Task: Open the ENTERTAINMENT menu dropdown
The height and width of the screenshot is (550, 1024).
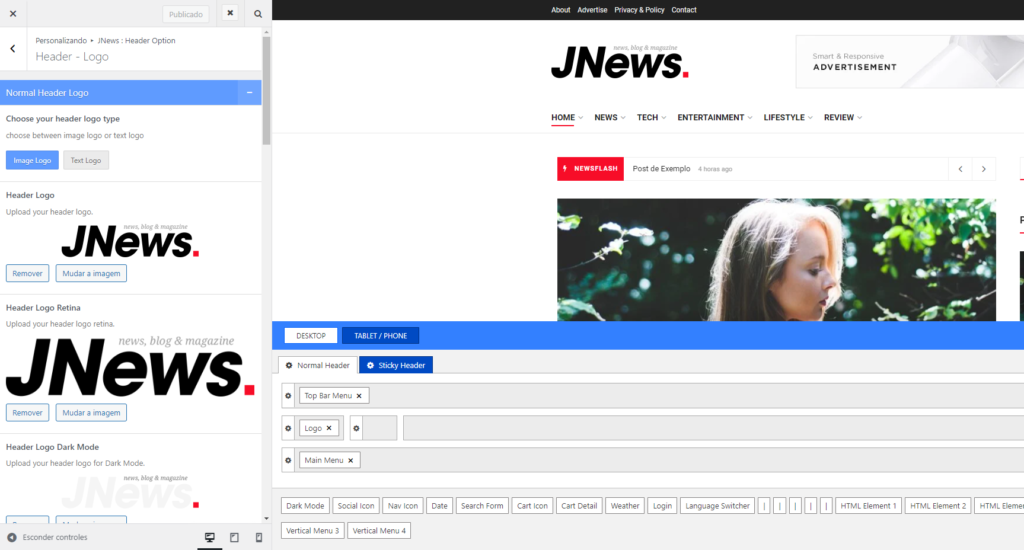Action: pos(714,118)
